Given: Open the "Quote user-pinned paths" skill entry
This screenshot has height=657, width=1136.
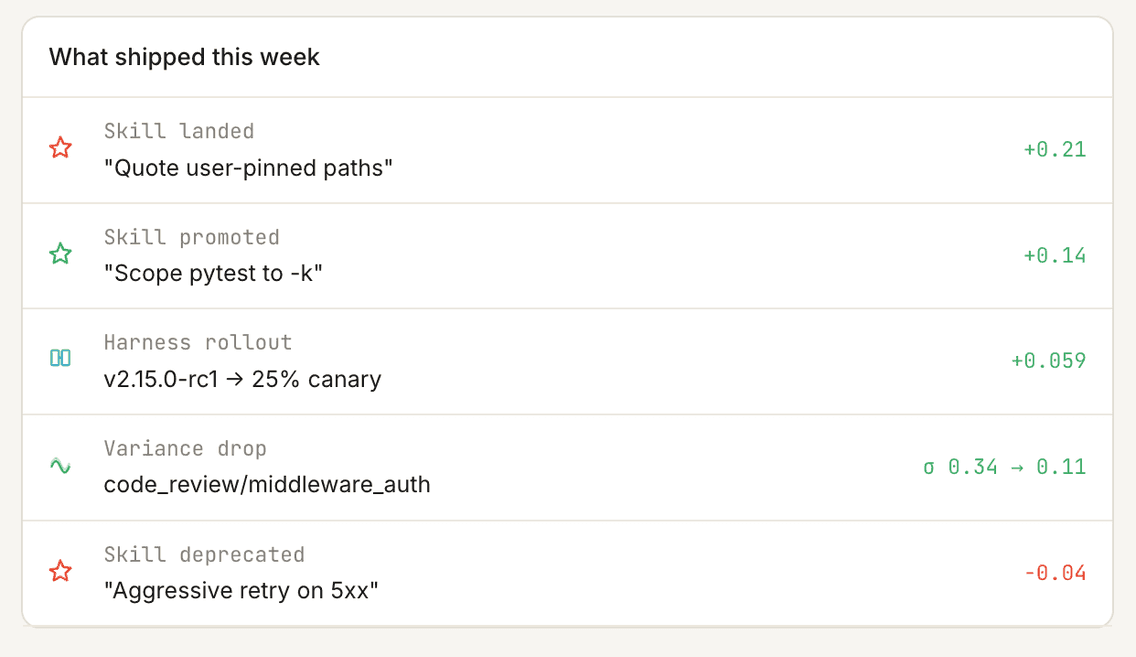Looking at the screenshot, I should tap(248, 168).
